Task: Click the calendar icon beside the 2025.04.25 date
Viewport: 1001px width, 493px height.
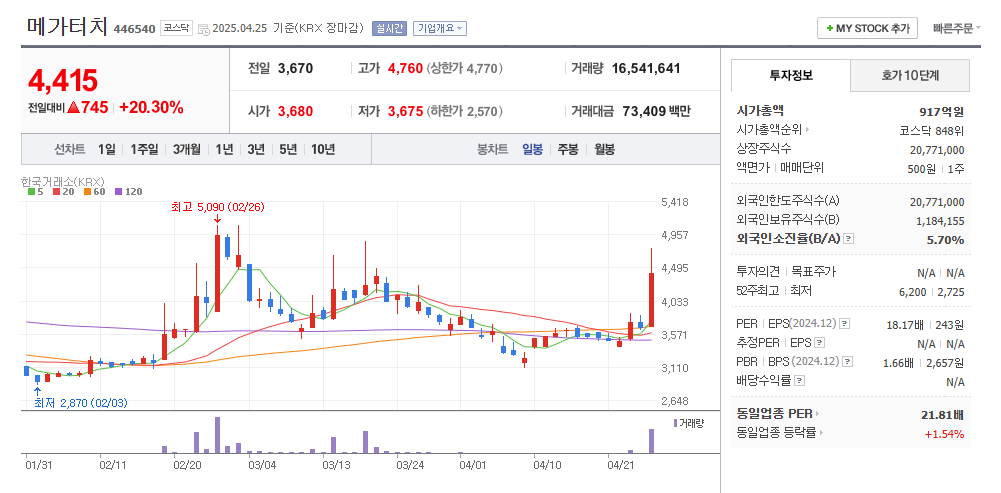Action: click(204, 29)
